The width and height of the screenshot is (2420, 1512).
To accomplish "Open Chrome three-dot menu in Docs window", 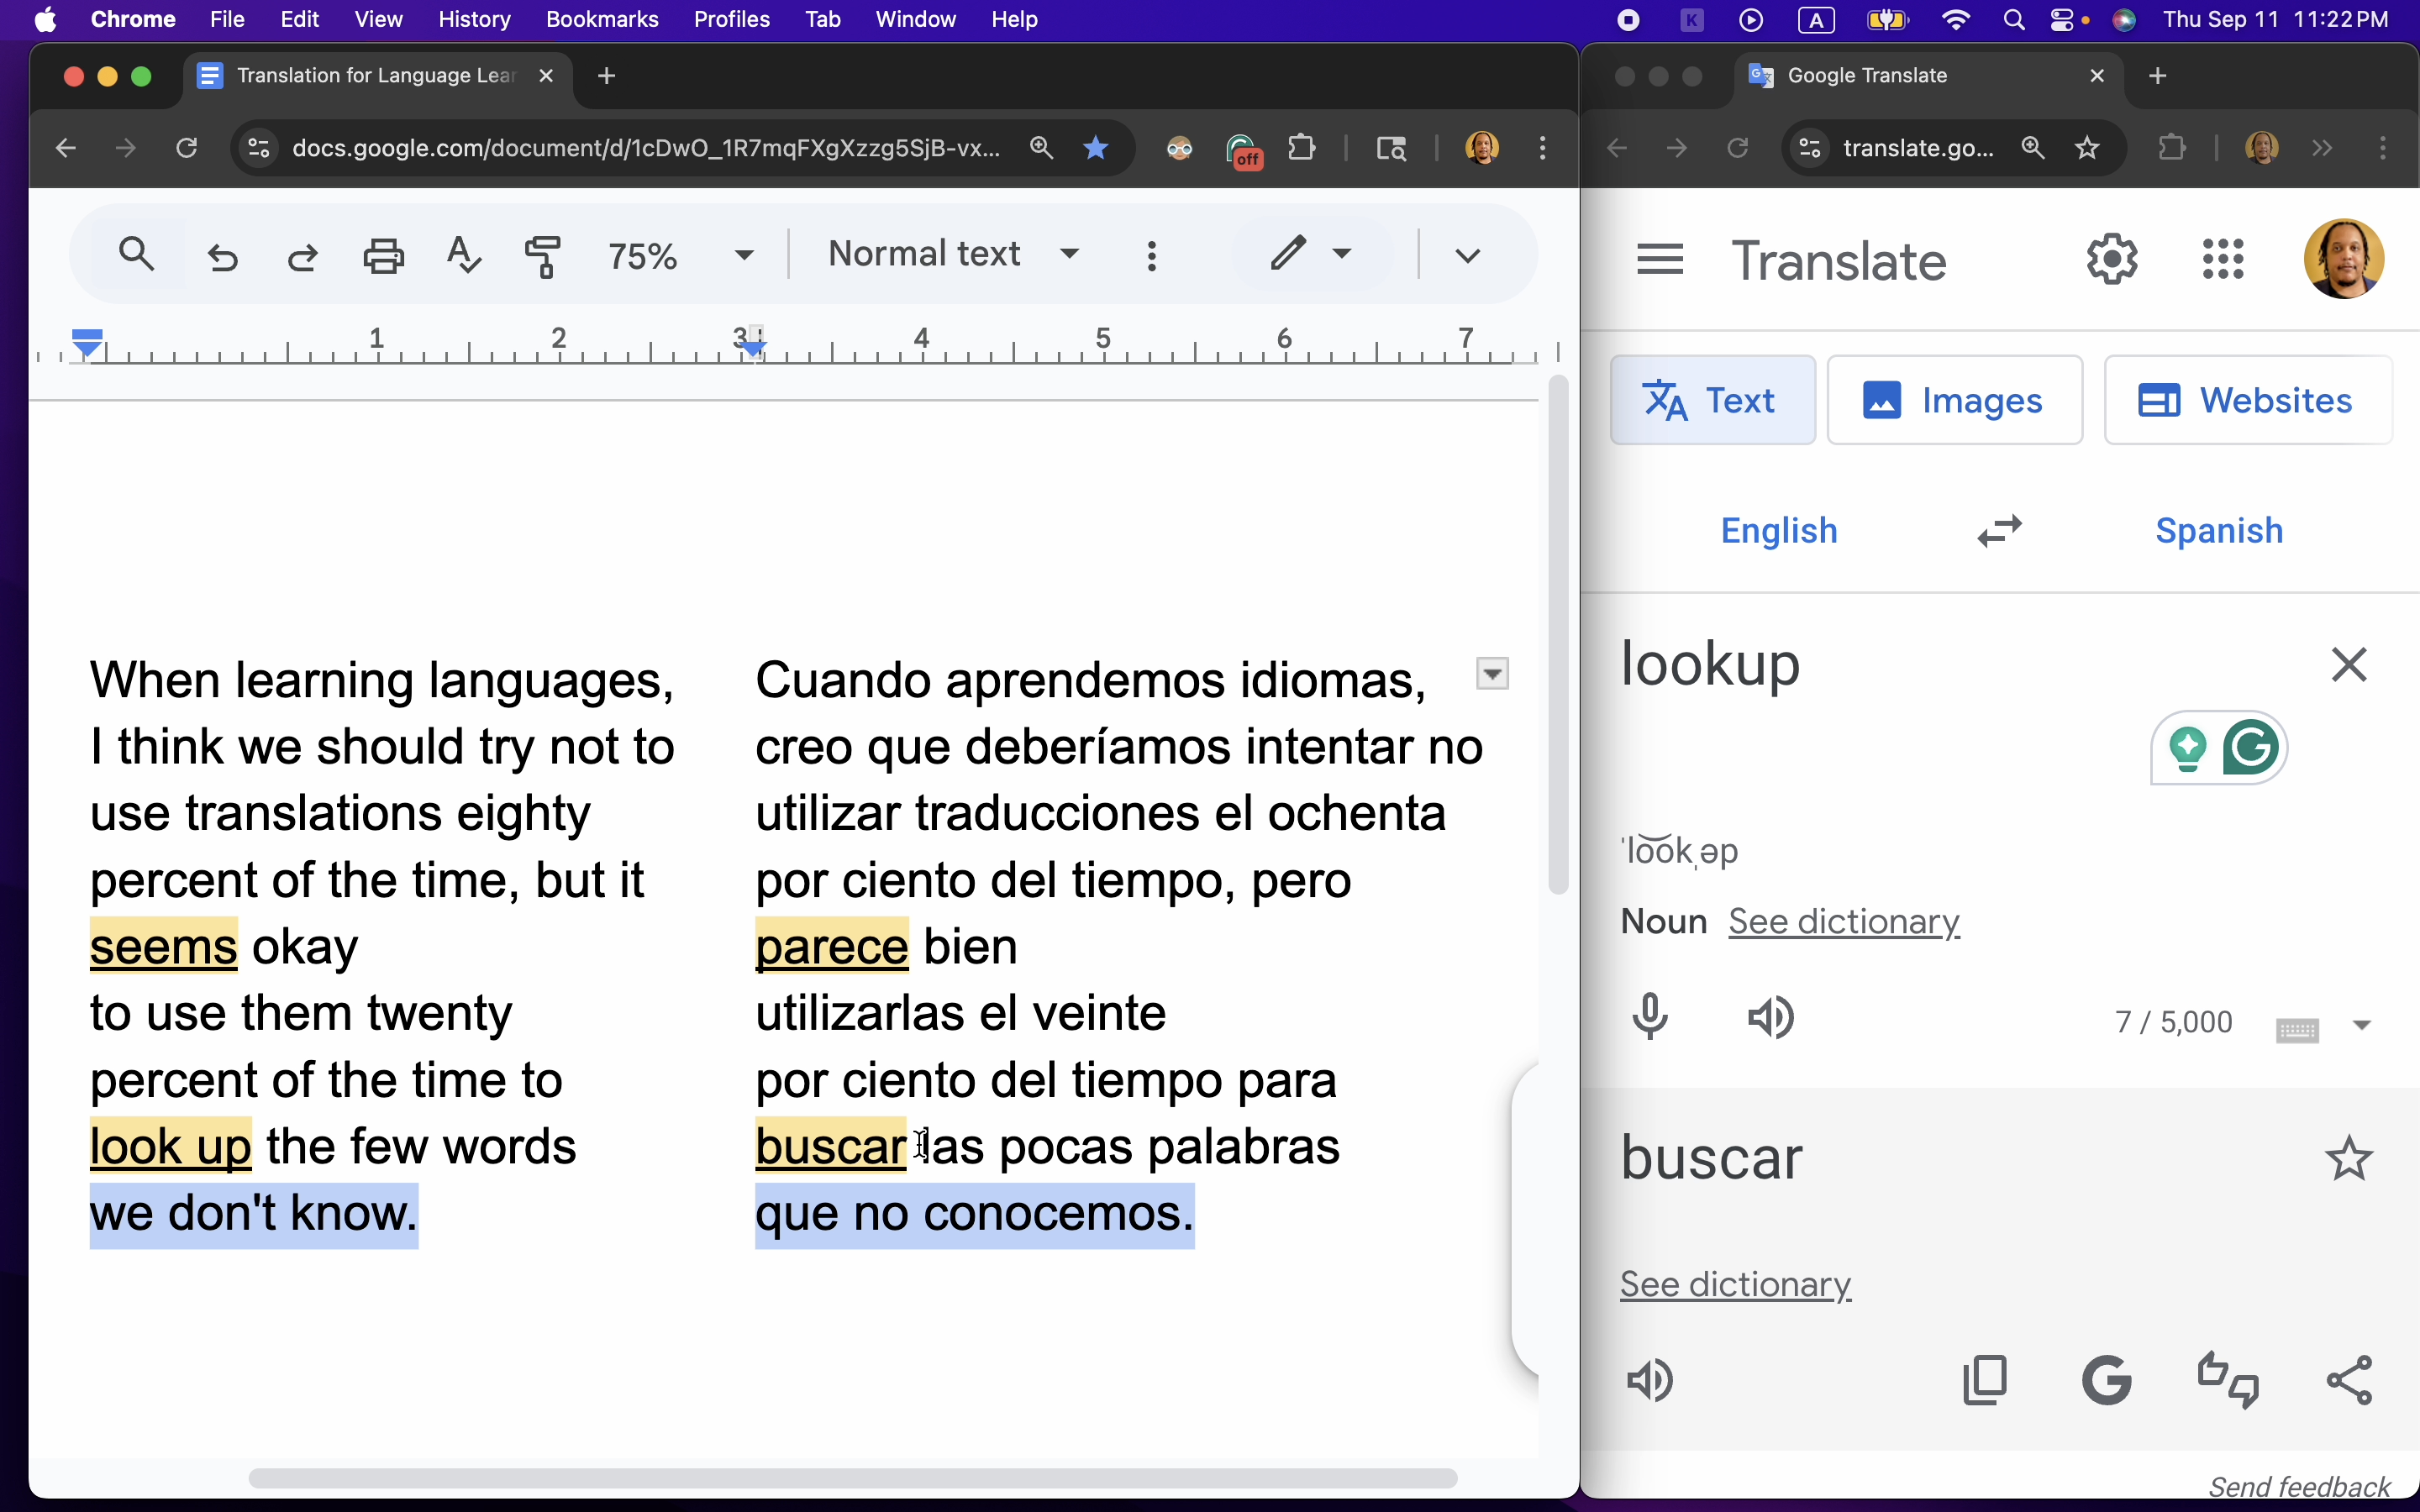I will [1543, 148].
